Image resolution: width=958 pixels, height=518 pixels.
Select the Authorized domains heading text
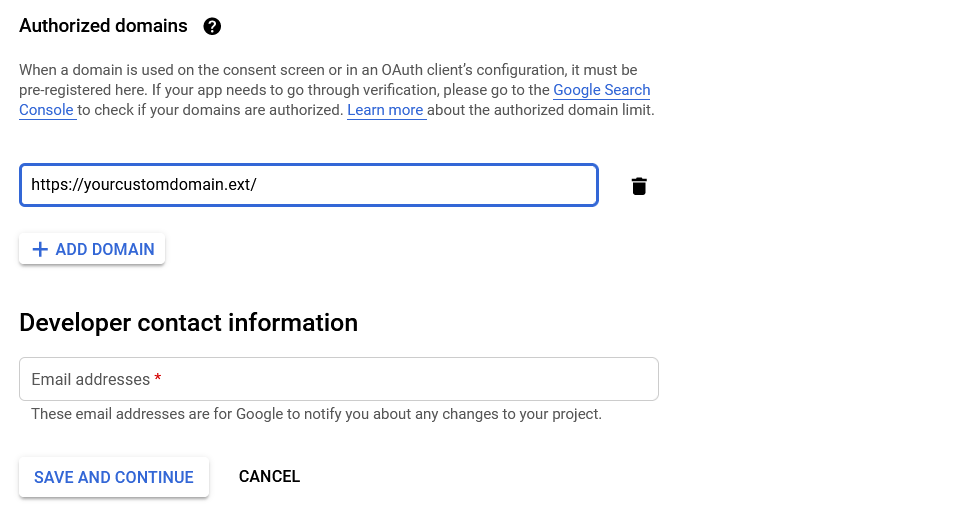tap(103, 26)
